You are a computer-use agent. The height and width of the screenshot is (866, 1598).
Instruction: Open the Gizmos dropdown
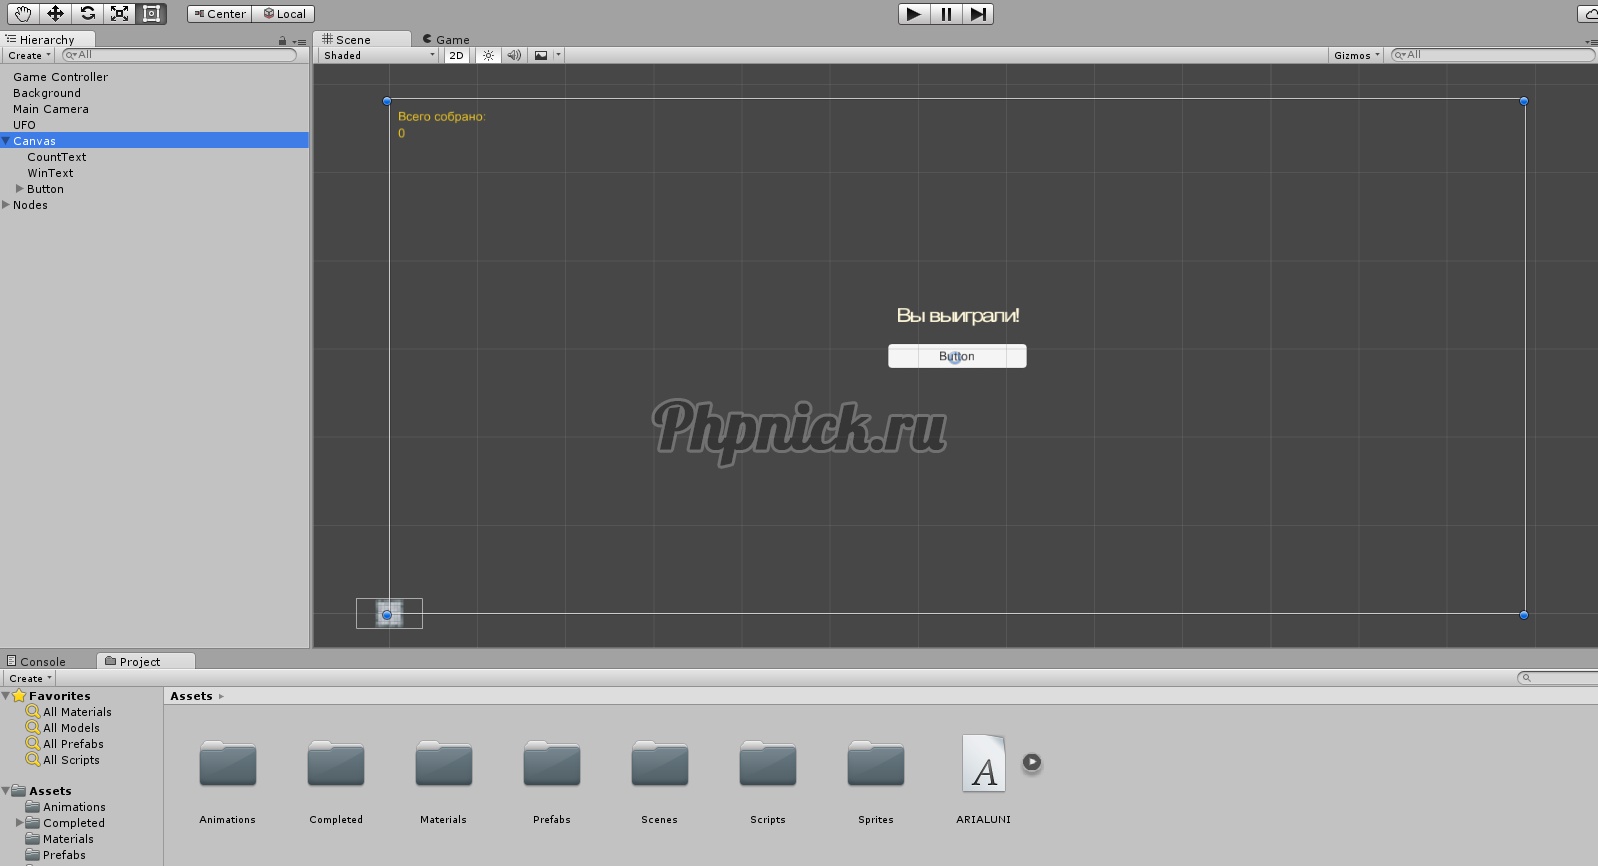coord(1356,55)
